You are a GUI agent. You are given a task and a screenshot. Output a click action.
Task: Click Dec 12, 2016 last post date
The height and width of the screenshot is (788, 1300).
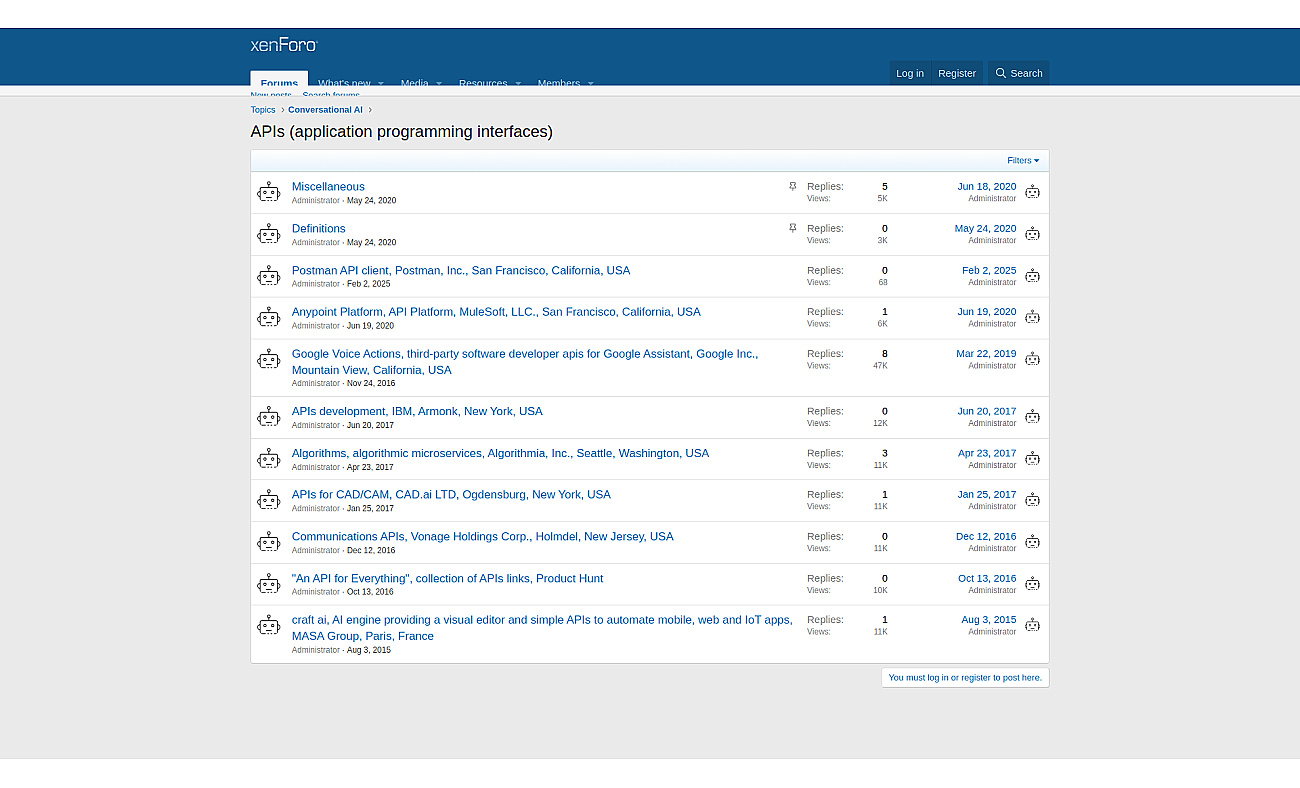[986, 537]
